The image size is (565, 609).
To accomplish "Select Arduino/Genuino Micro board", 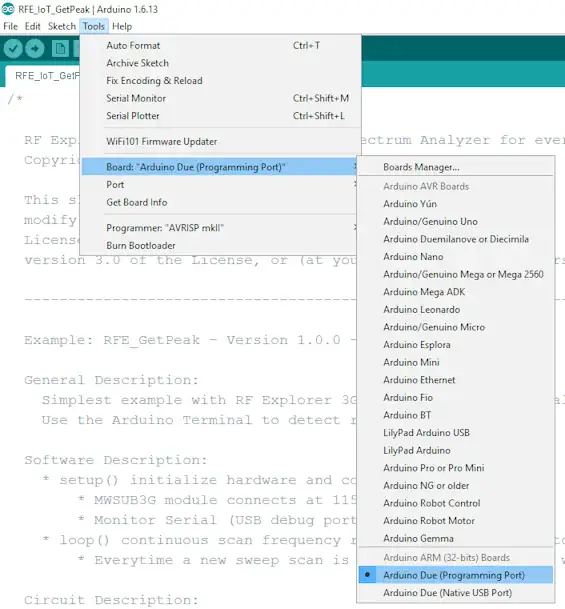I will click(456, 327).
